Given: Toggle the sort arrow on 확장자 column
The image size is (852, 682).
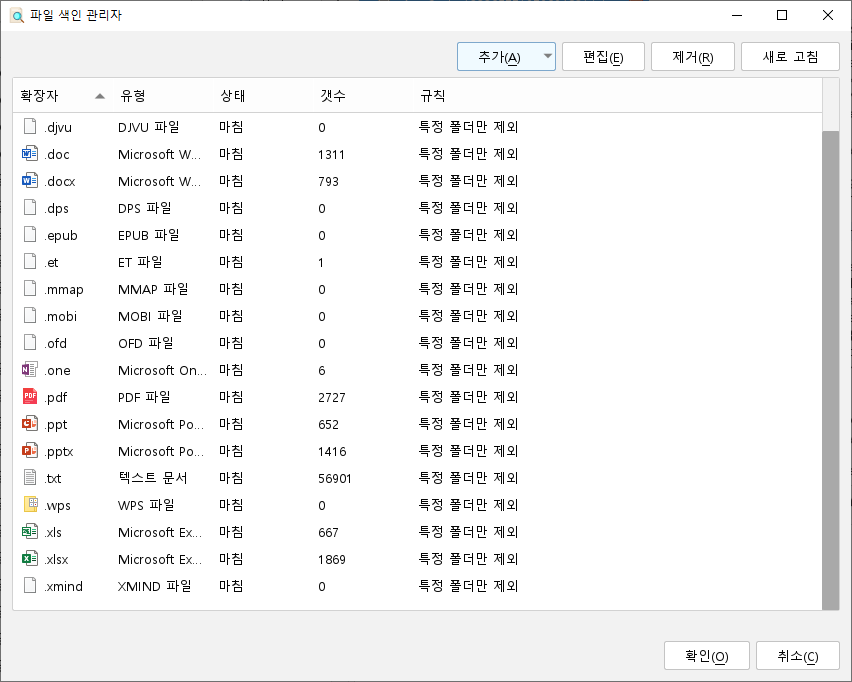Looking at the screenshot, I should [99, 96].
